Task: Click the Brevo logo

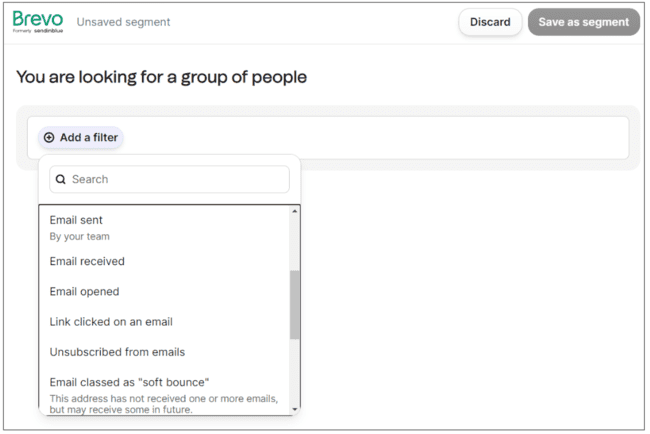Action: pyautogui.click(x=38, y=21)
